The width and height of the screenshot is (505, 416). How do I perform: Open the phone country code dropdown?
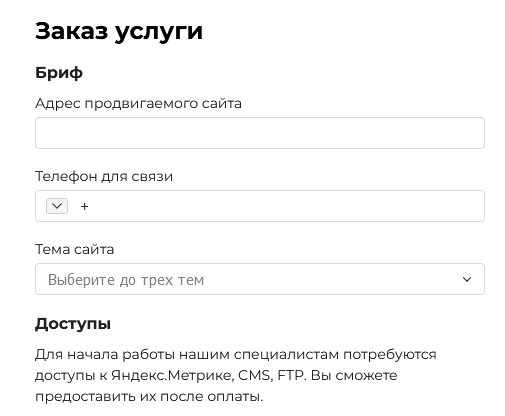57,206
